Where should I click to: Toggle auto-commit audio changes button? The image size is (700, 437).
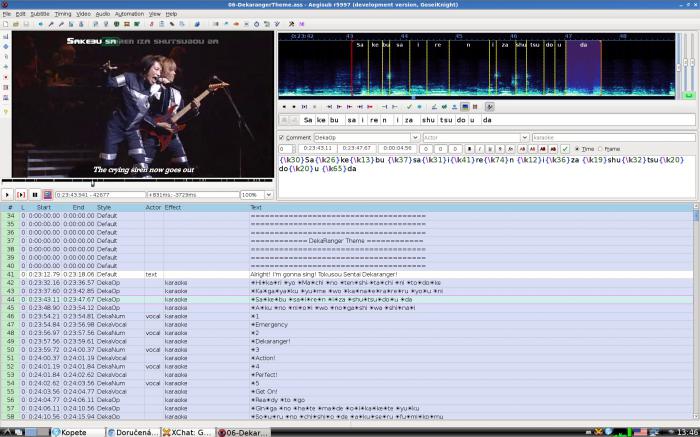[434, 107]
